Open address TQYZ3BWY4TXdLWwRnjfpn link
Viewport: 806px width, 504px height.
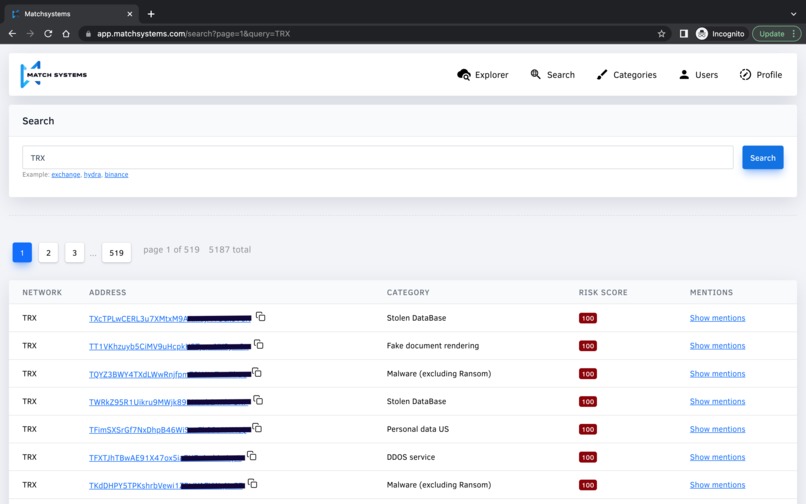point(170,374)
